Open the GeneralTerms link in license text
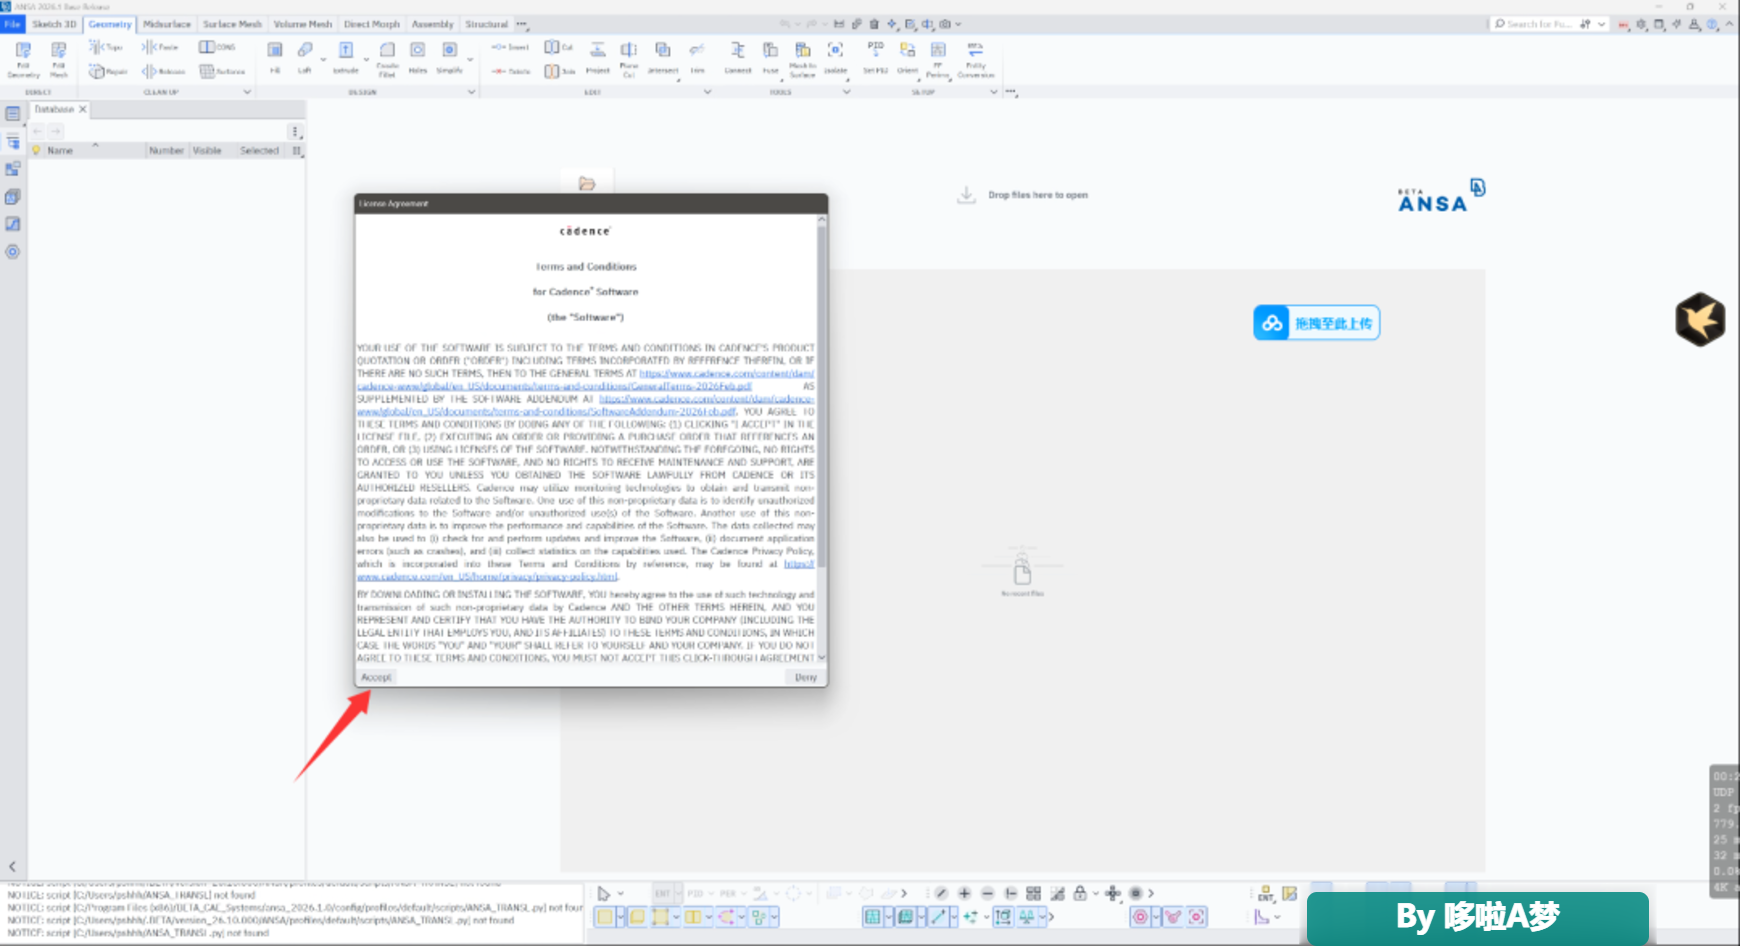The image size is (1740, 946). coord(586,380)
